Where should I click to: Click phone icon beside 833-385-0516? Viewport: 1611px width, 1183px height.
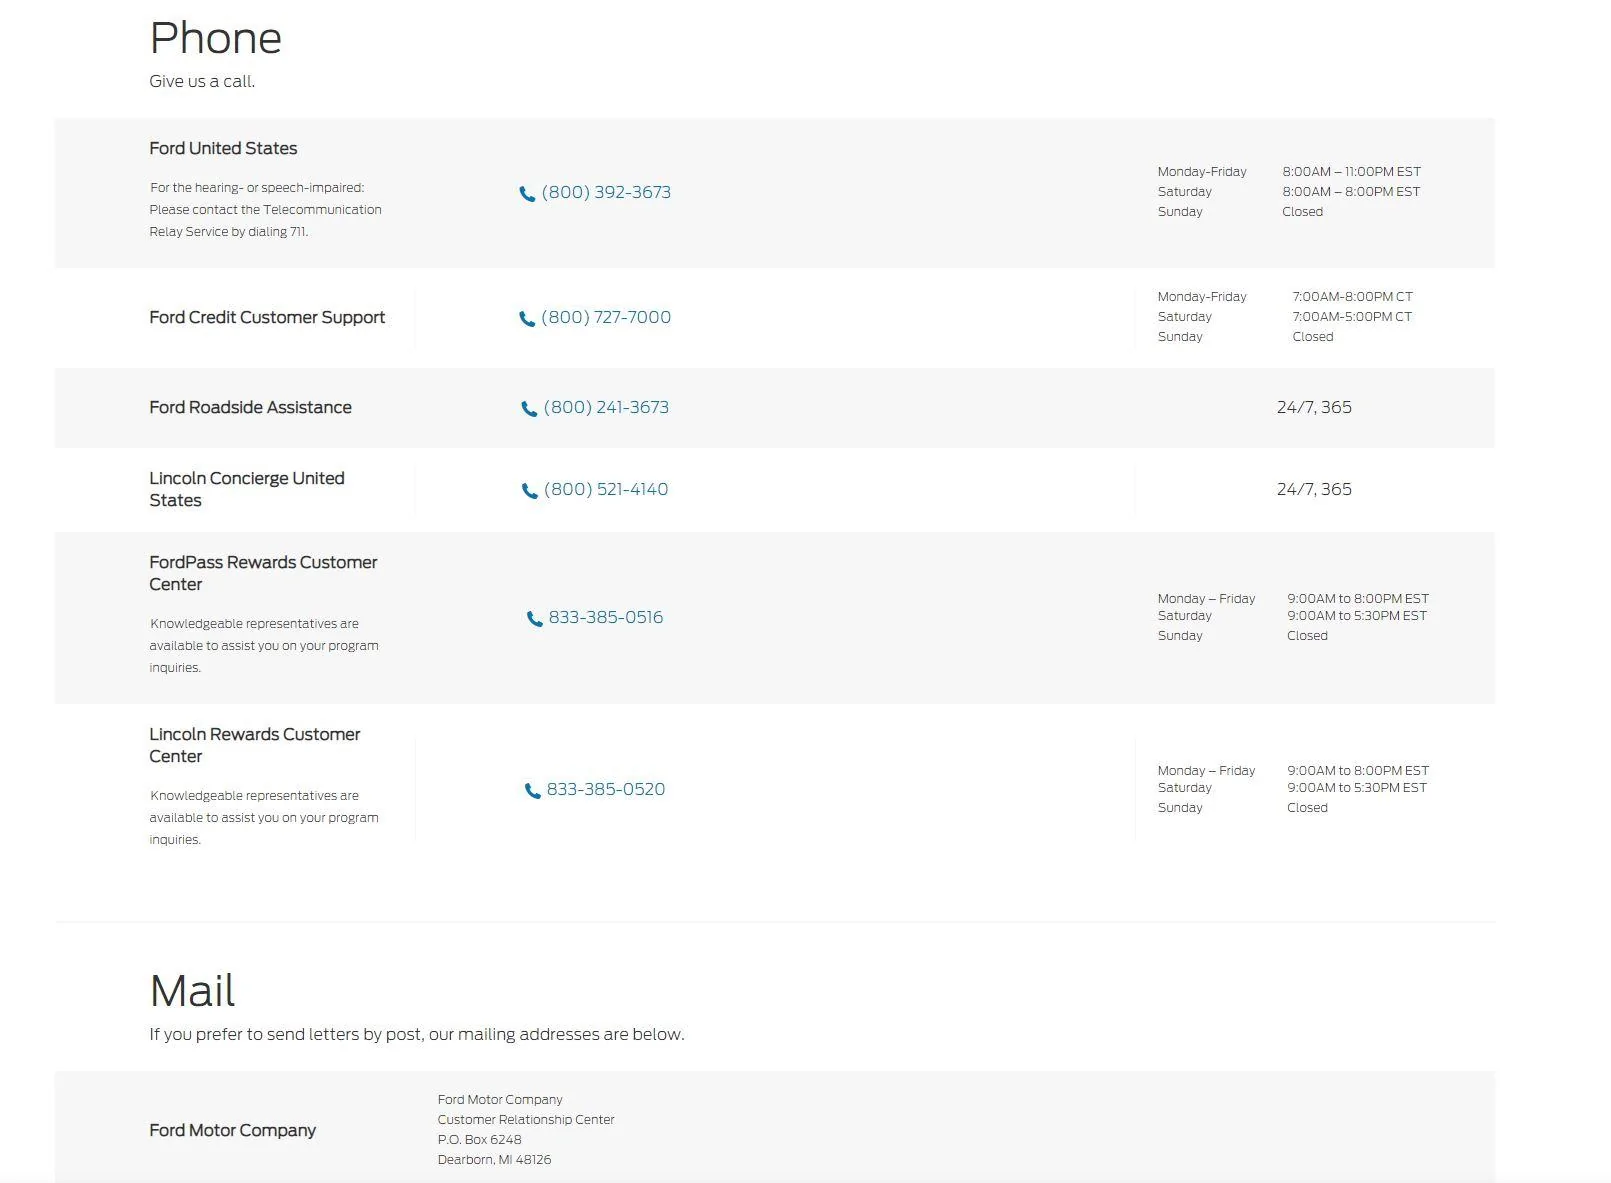(x=534, y=619)
